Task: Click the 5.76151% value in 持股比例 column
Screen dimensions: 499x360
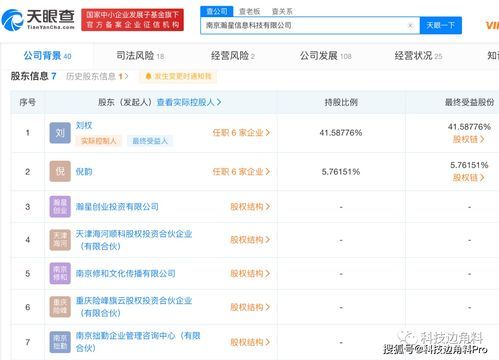Action: pos(341,172)
